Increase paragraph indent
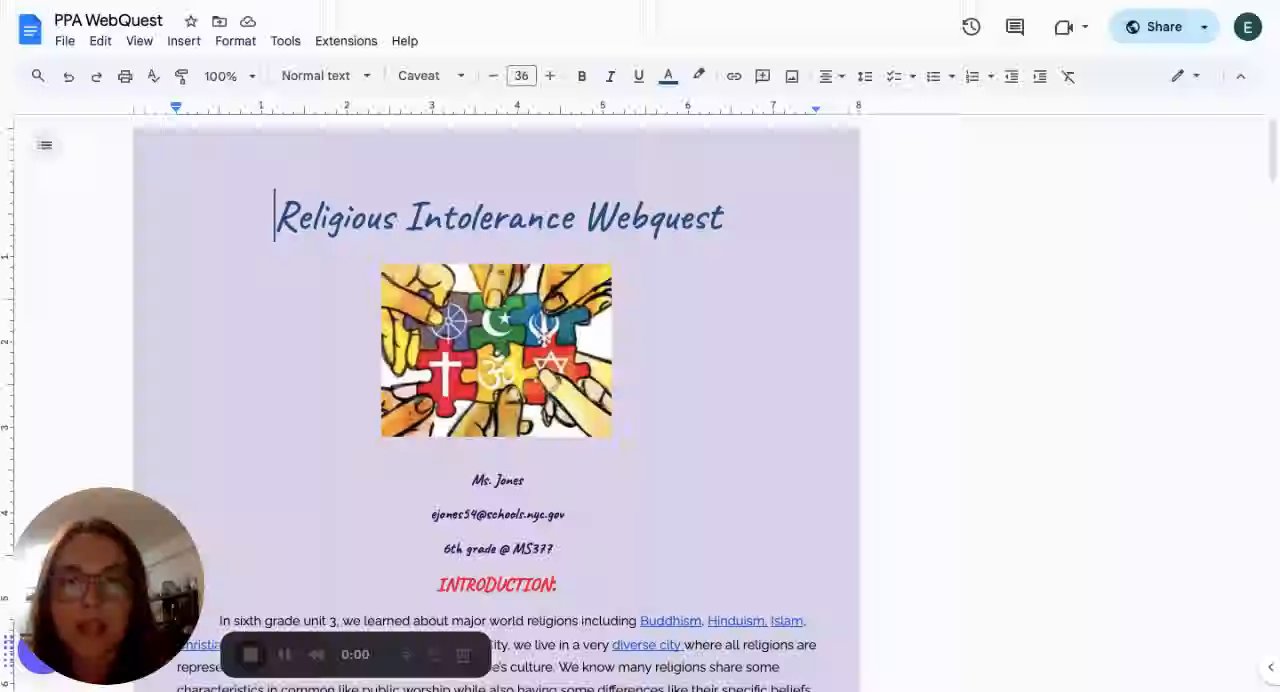 click(x=1040, y=76)
